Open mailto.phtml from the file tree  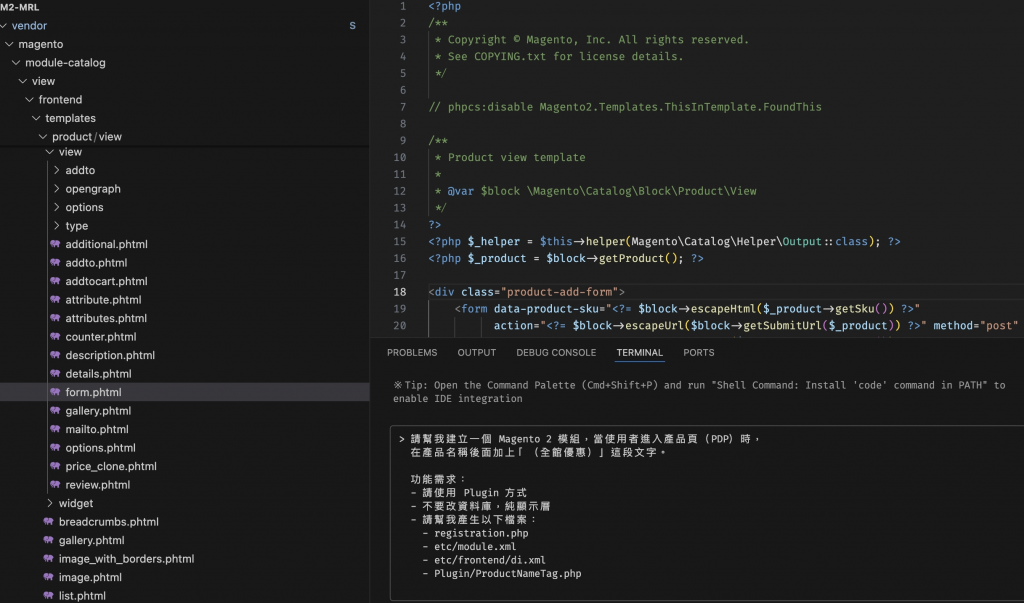coord(97,429)
